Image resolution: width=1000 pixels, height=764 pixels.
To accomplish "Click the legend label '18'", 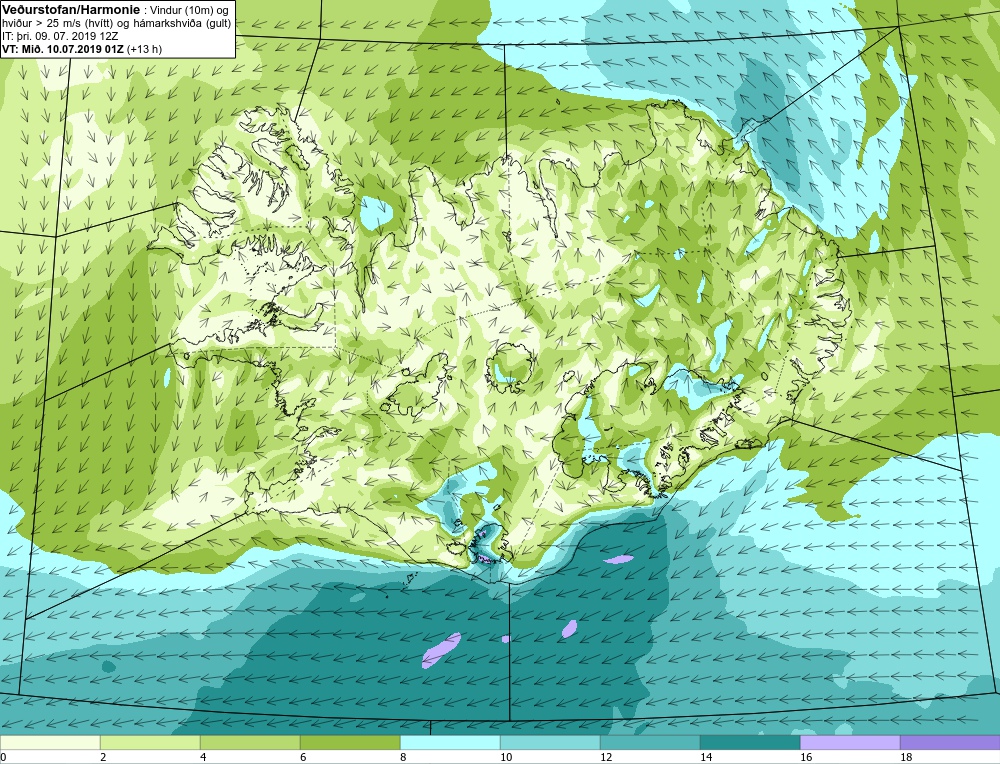I will tap(906, 757).
